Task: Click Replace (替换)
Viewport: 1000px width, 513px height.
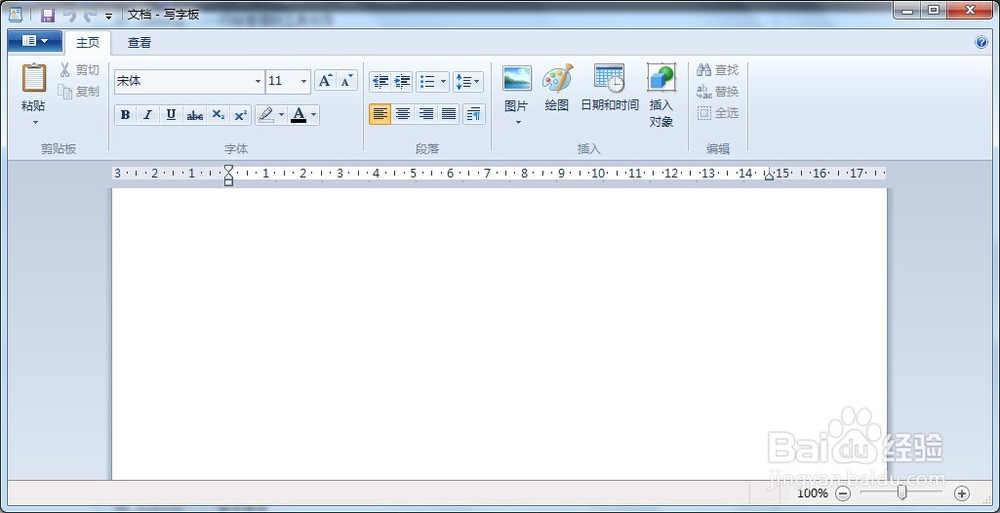Action: [717, 91]
